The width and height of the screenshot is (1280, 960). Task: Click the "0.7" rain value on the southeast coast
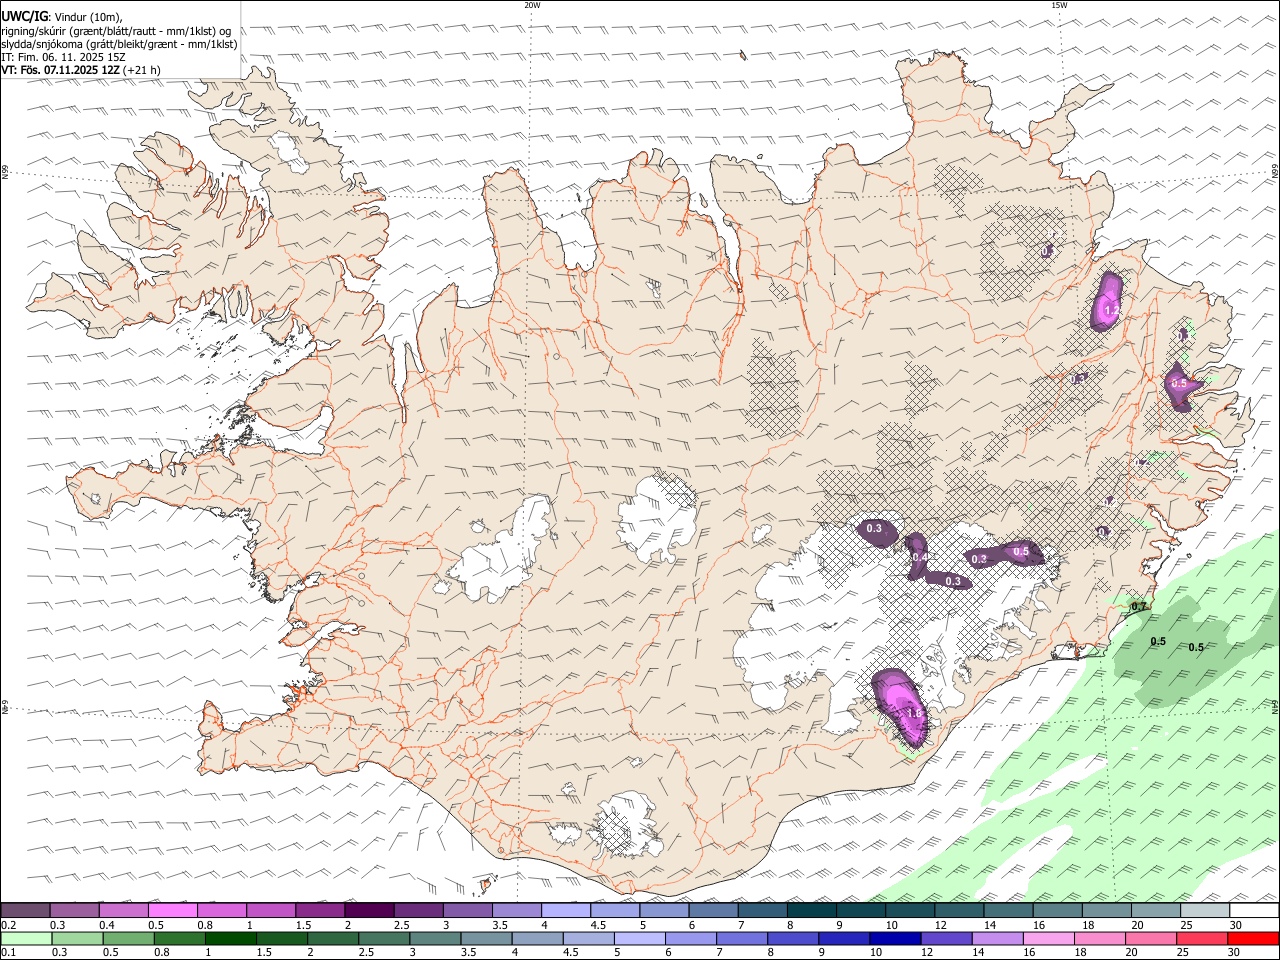1138,607
